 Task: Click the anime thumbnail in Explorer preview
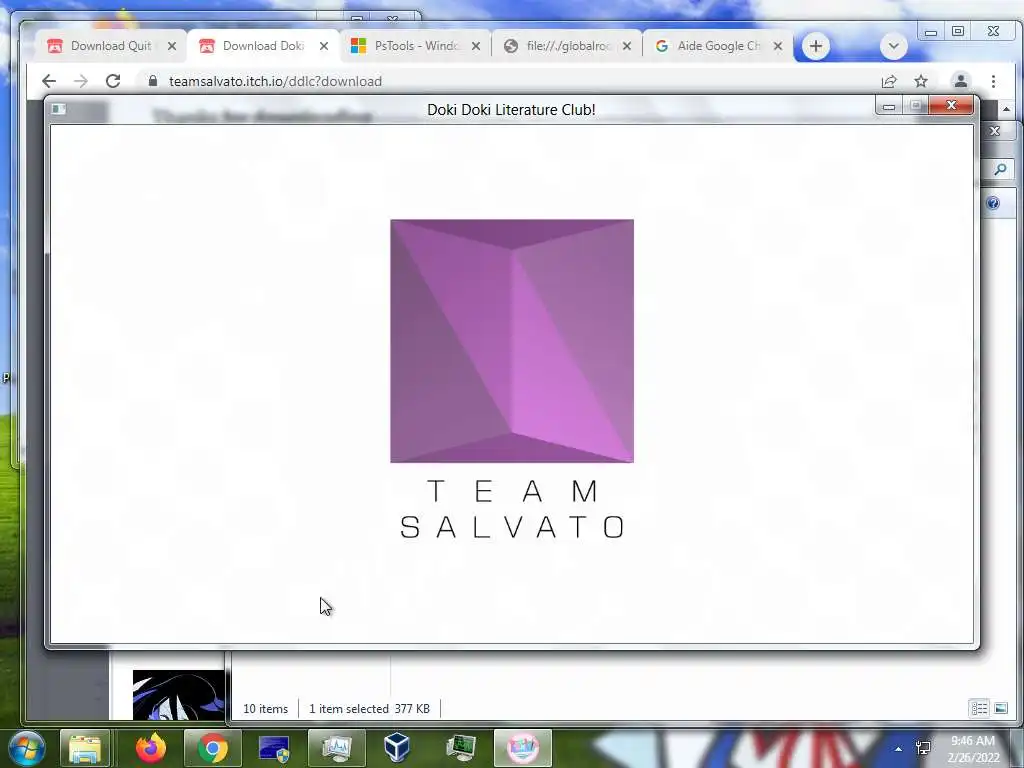[x=178, y=695]
